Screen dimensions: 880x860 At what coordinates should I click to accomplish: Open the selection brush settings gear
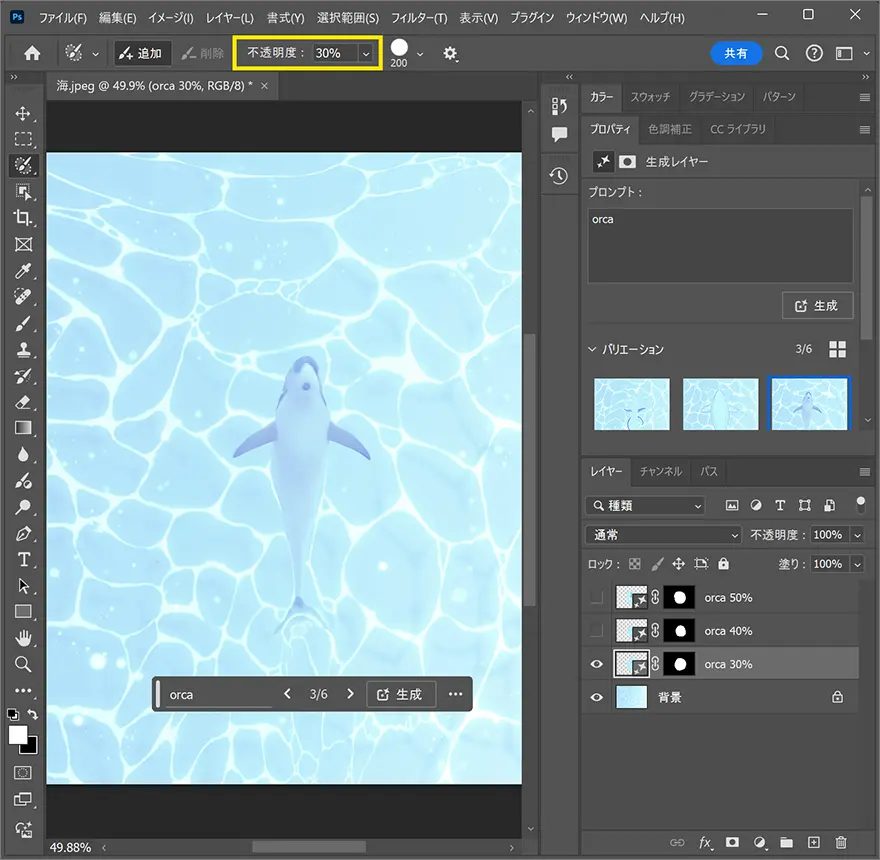pos(450,53)
